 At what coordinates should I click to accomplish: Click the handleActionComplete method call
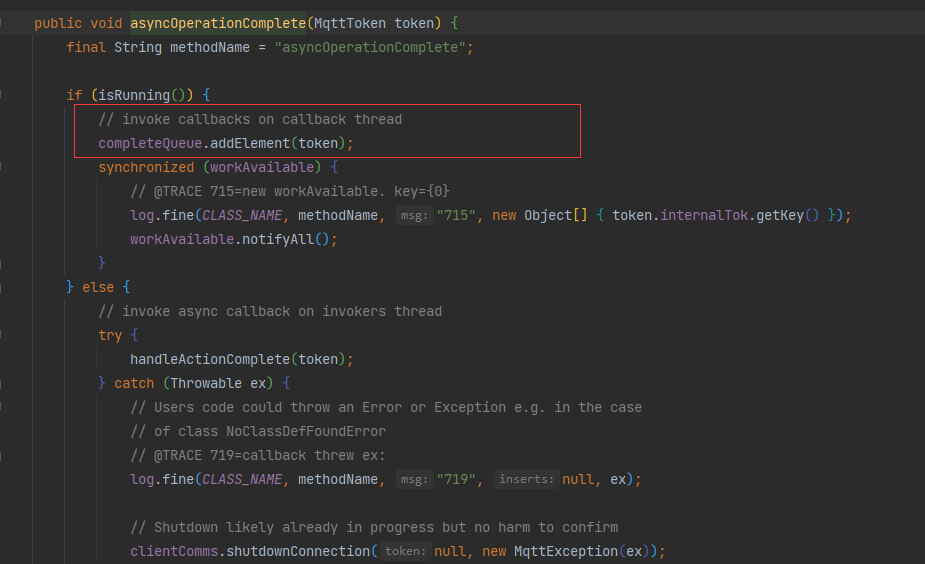tap(210, 359)
